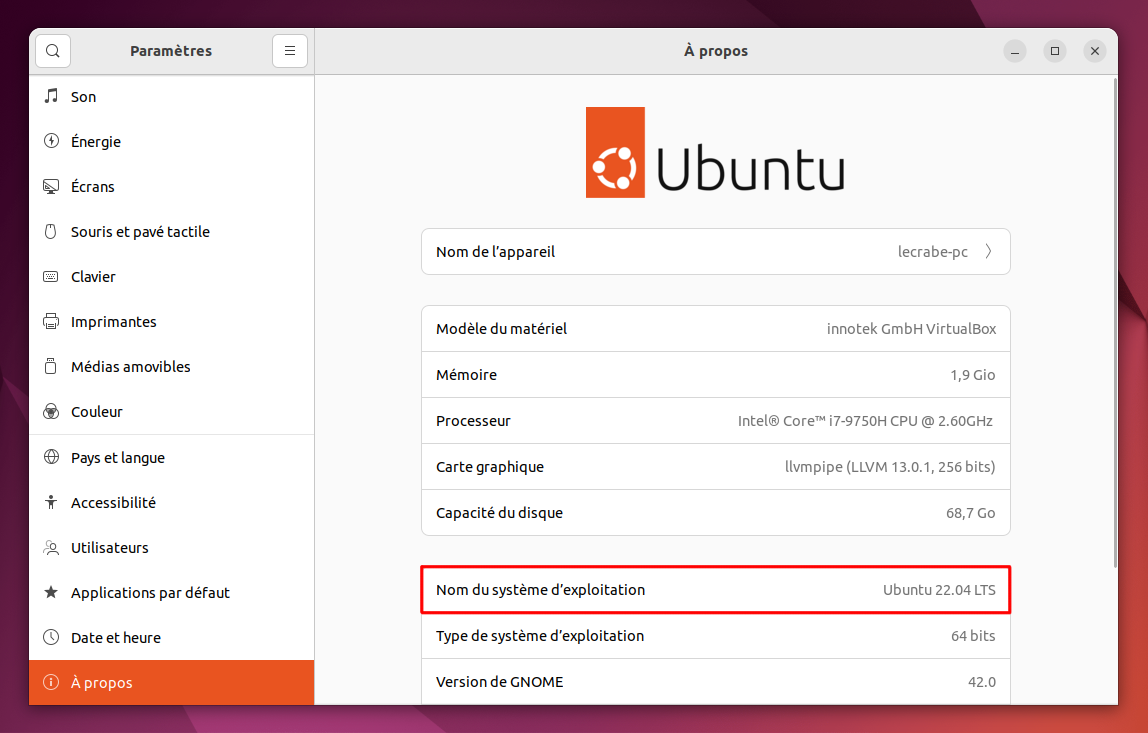Select Souris et pavé tactile
Image resolution: width=1148 pixels, height=733 pixels.
tap(171, 231)
